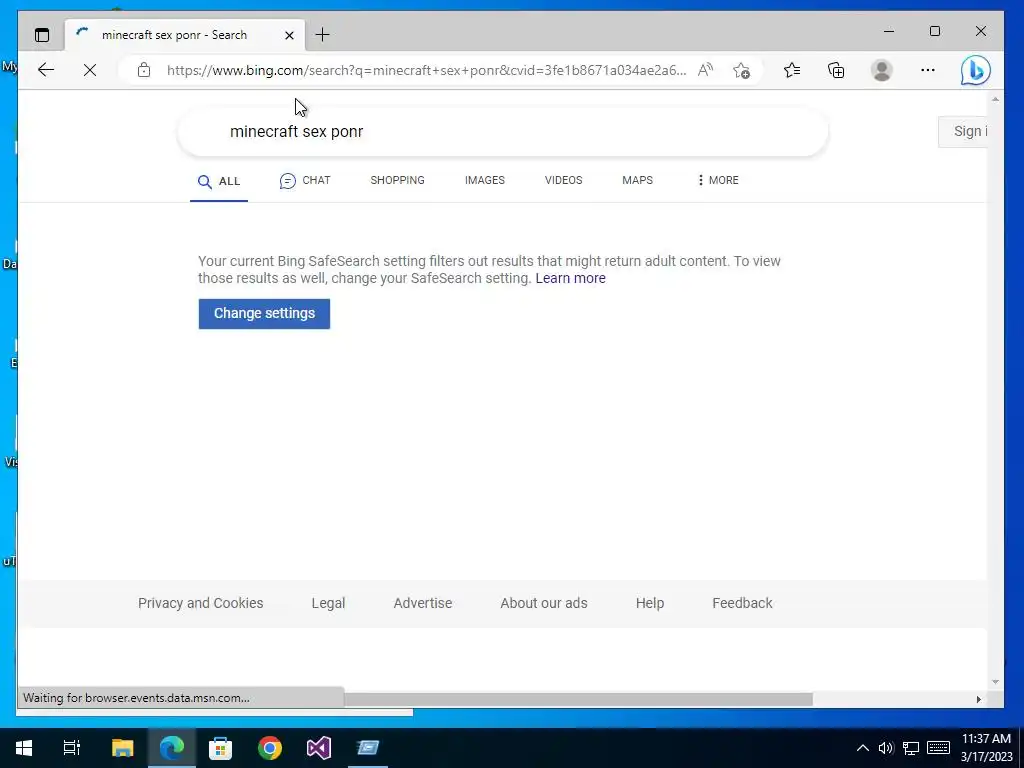
Task: Open Settings and more menu
Action: [928, 70]
